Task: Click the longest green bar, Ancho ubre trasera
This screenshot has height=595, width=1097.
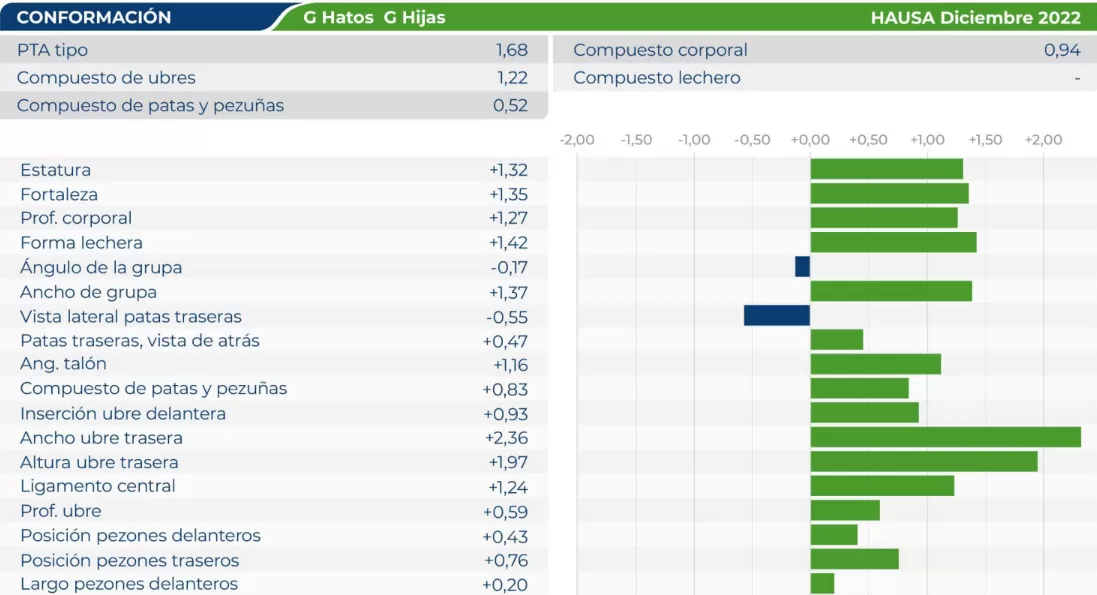Action: point(945,437)
